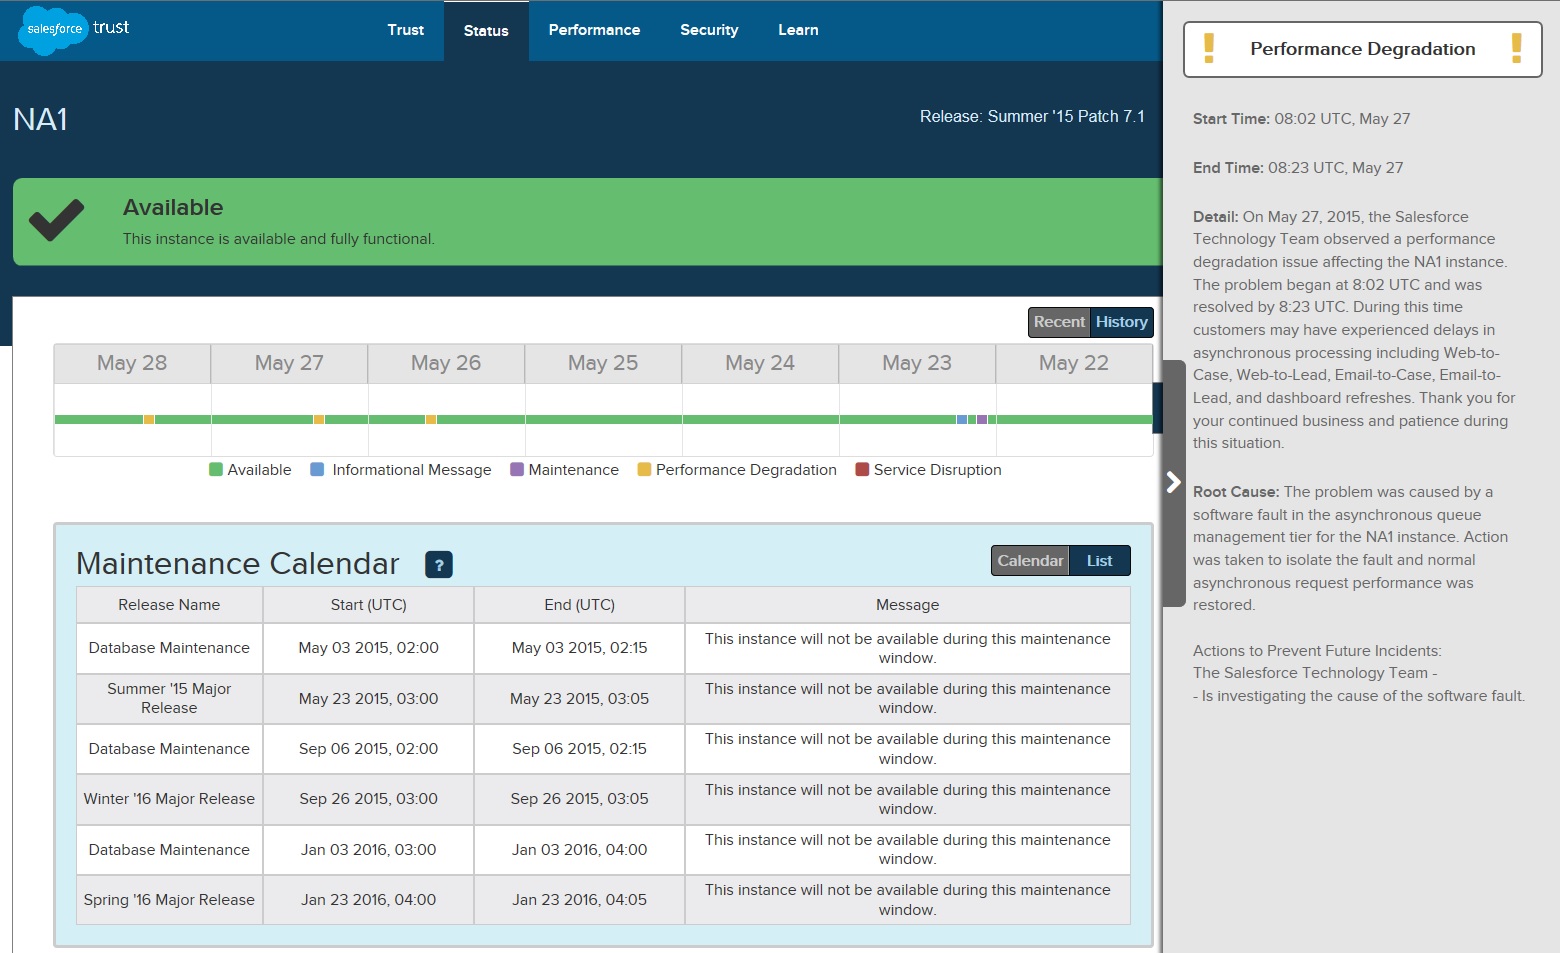1560x953 pixels.
Task: Click the Start (UTC) column header
Action: click(369, 605)
